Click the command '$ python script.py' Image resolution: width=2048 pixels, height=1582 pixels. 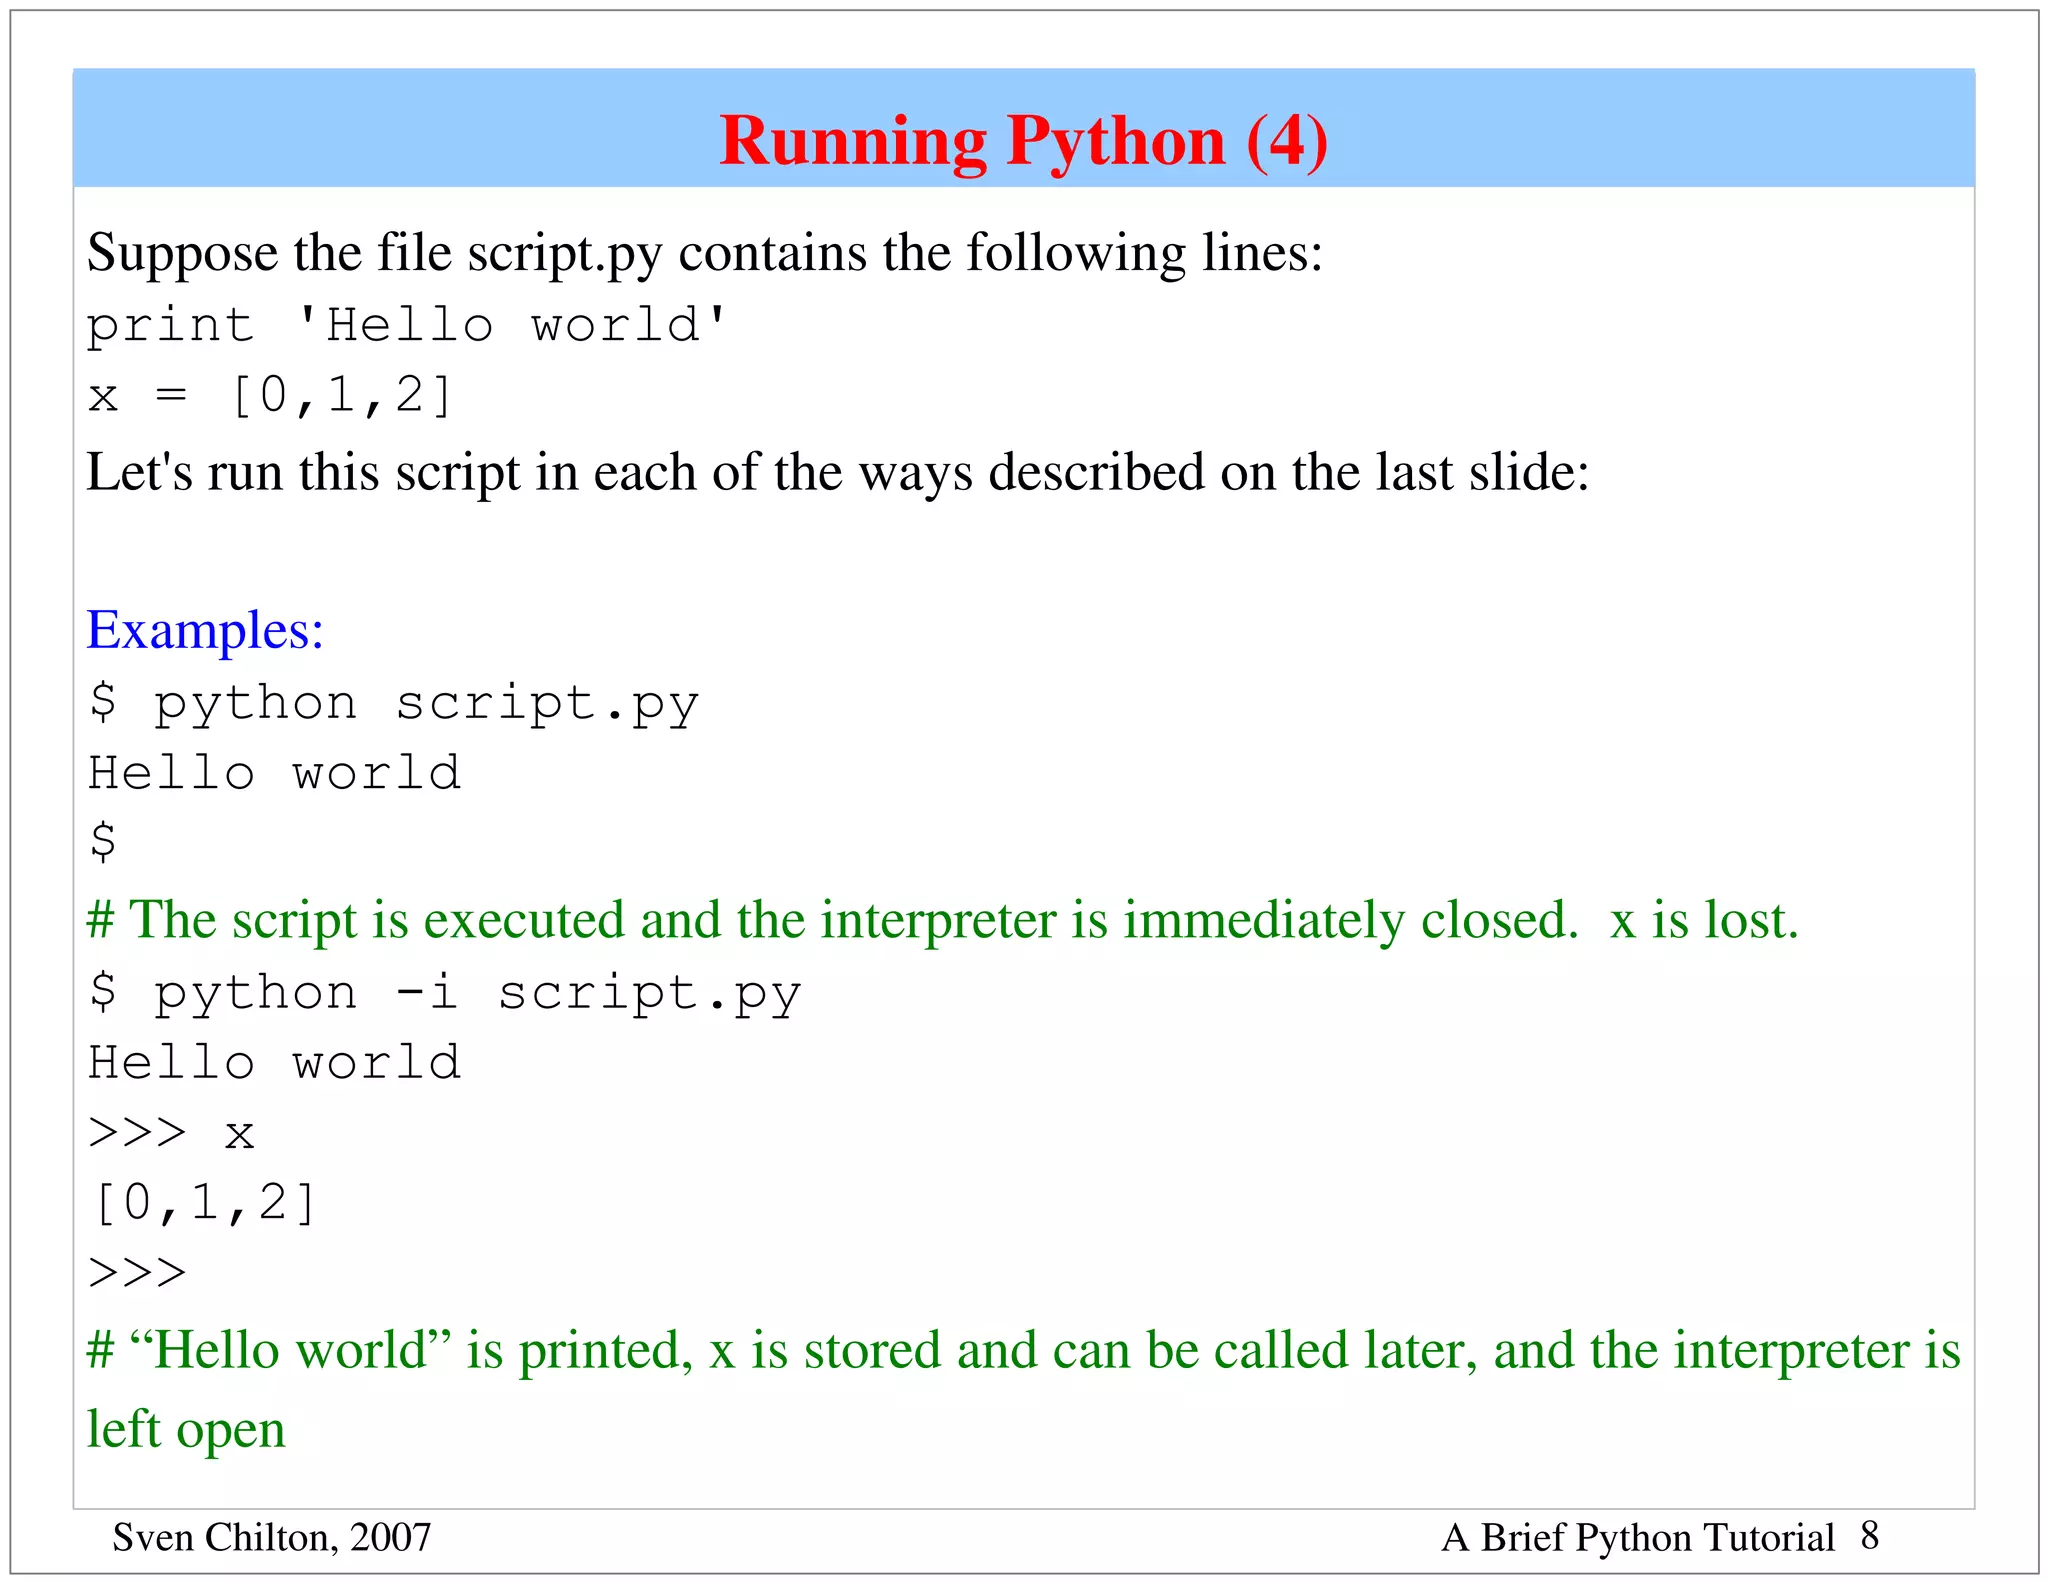coord(393,705)
